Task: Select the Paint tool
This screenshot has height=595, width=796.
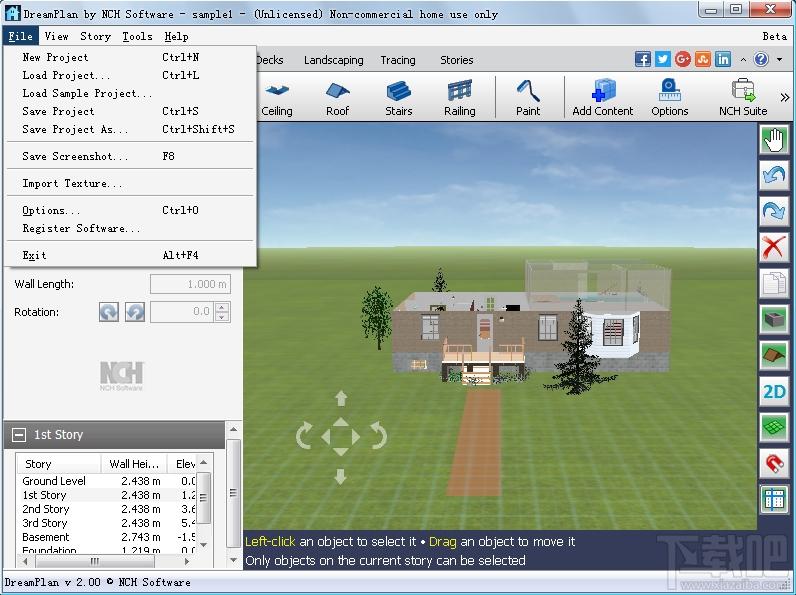Action: [x=528, y=98]
